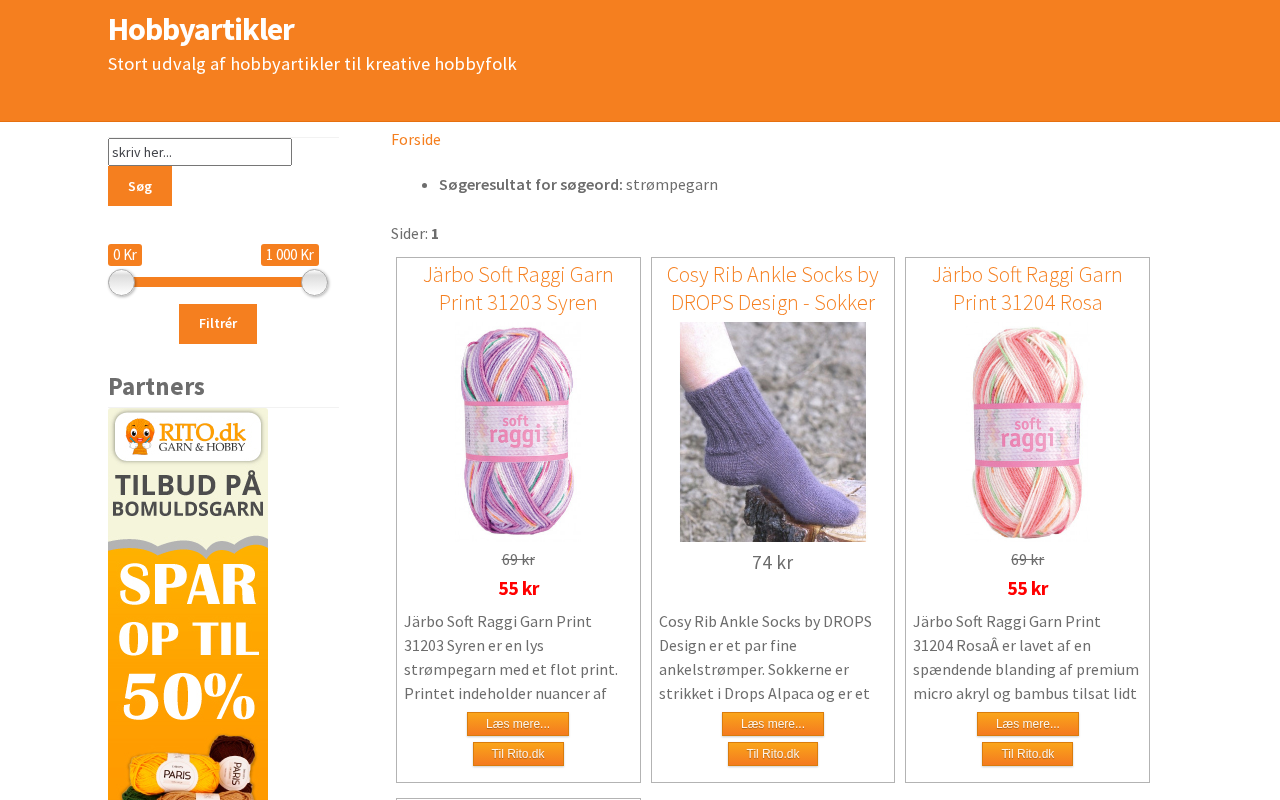View the purple ankle sock product photo
This screenshot has height=800, width=1280.
(x=773, y=432)
